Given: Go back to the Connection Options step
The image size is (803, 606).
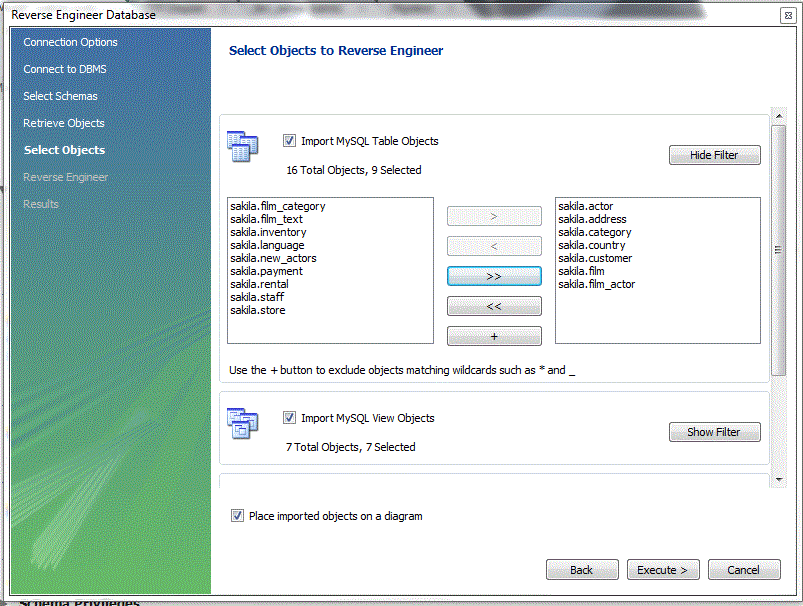Looking at the screenshot, I should pyautogui.click(x=69, y=42).
